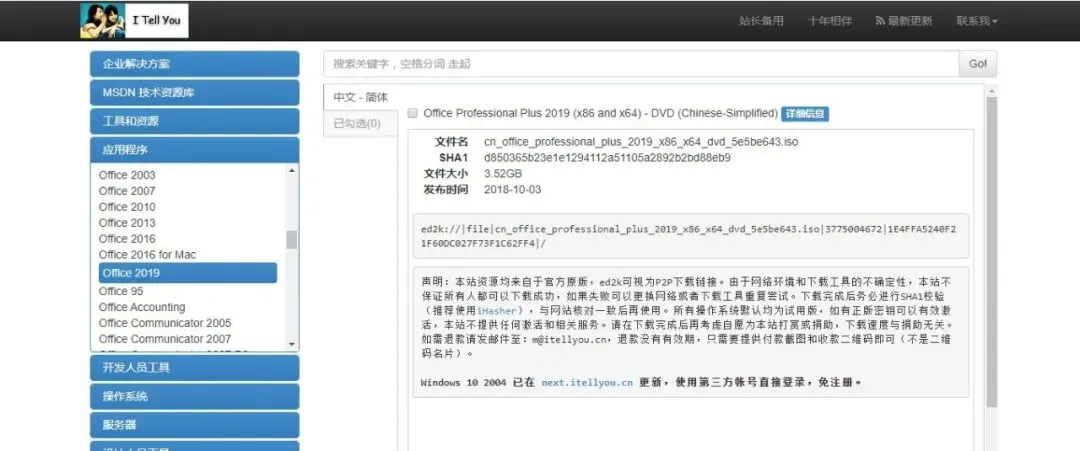Click the ISO file name text
This screenshot has height=451, width=1080.
(641, 142)
